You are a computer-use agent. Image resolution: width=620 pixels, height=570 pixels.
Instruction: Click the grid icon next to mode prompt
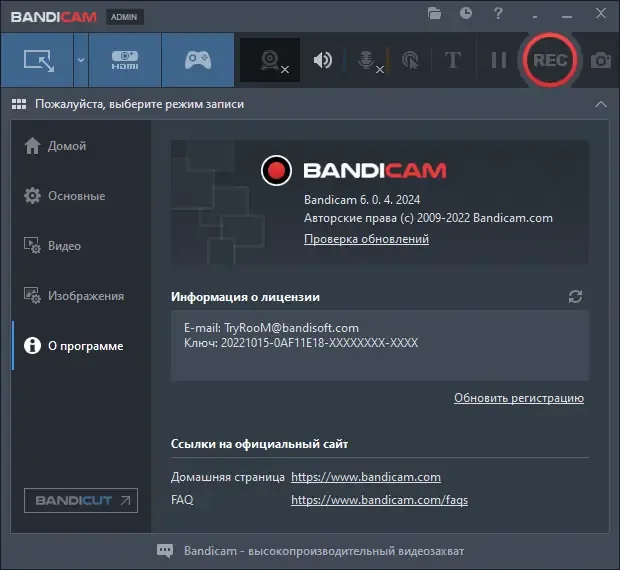point(19,104)
